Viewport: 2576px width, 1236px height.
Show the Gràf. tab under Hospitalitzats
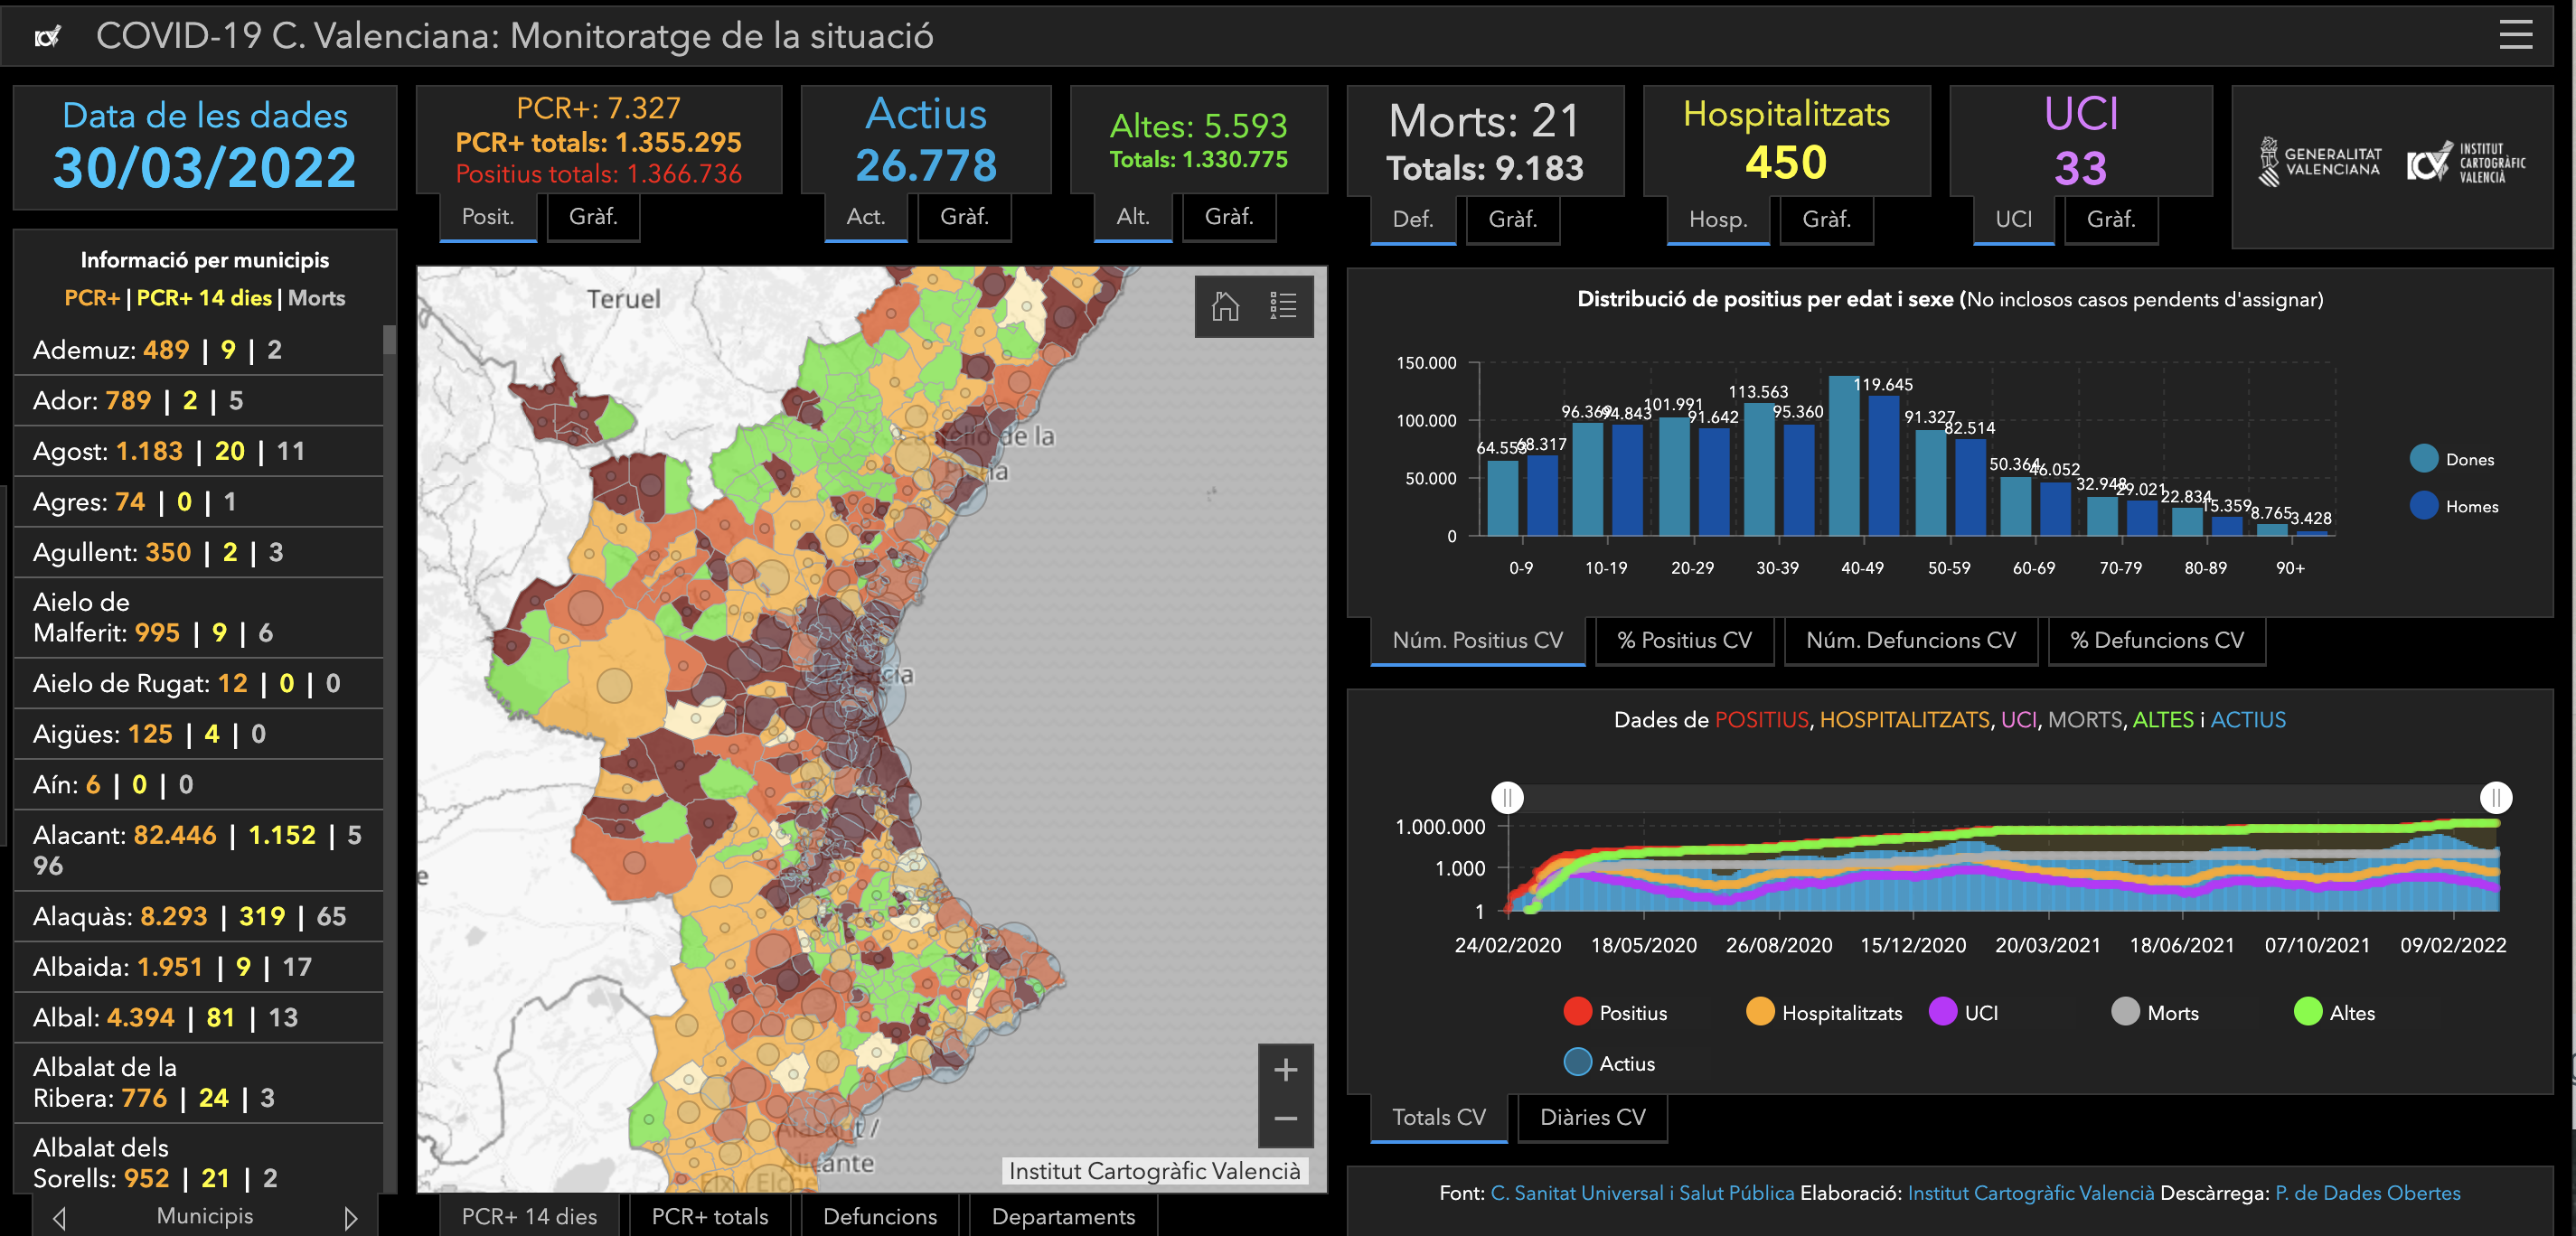coord(1826,219)
